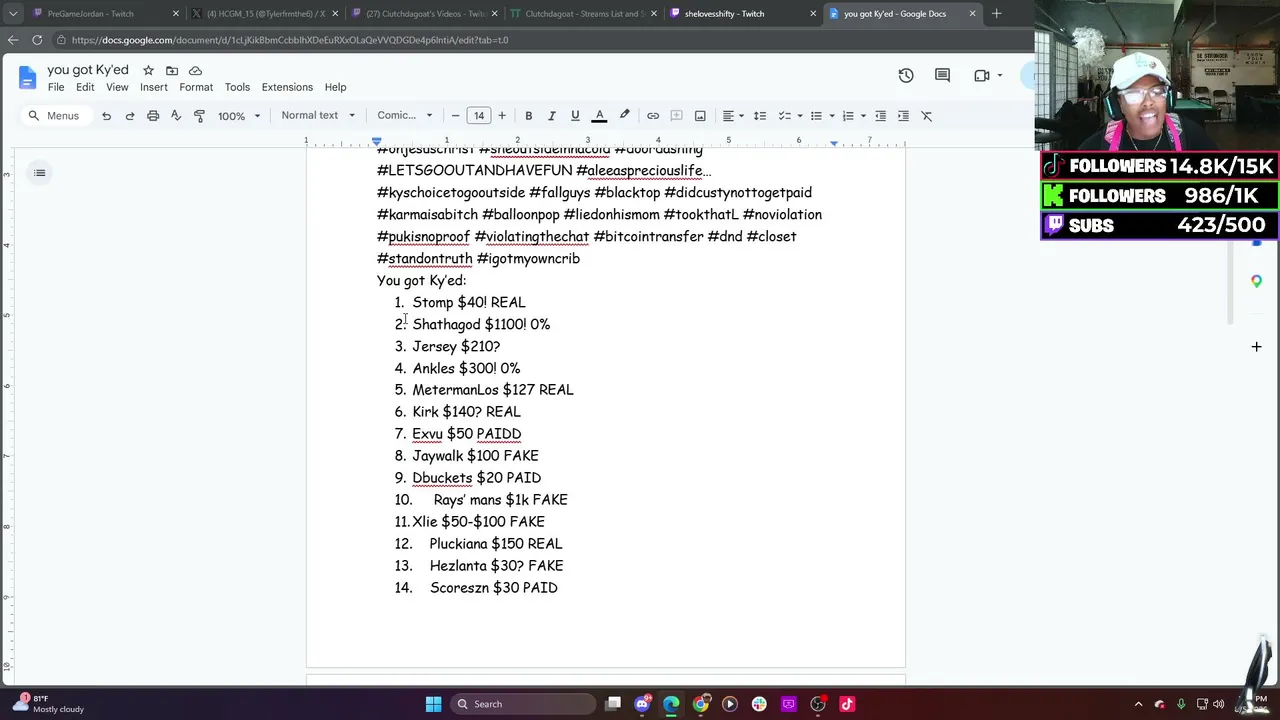Open a new browser tab
Image resolution: width=1280 pixels, height=720 pixels.
(996, 14)
